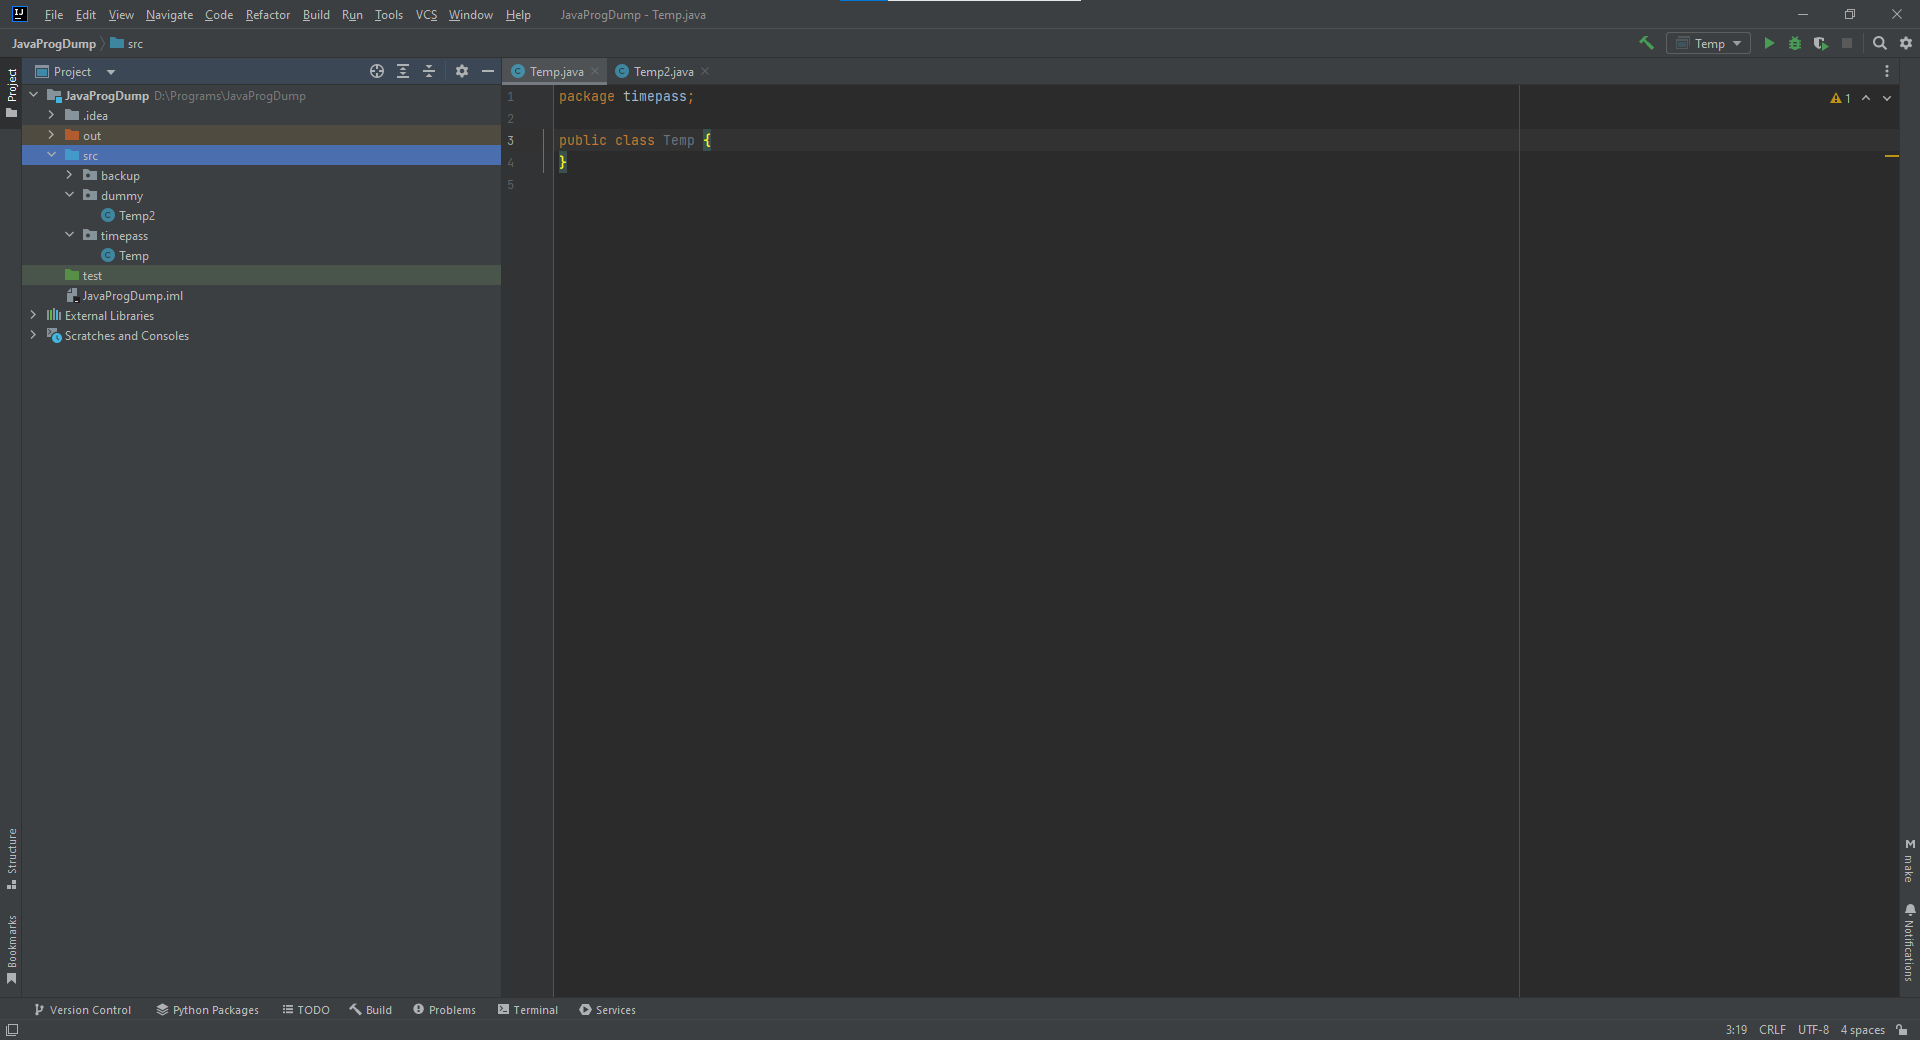The width and height of the screenshot is (1920, 1040).
Task: Toggle tool window quick access icon bottom-left
Action: tap(12, 1030)
